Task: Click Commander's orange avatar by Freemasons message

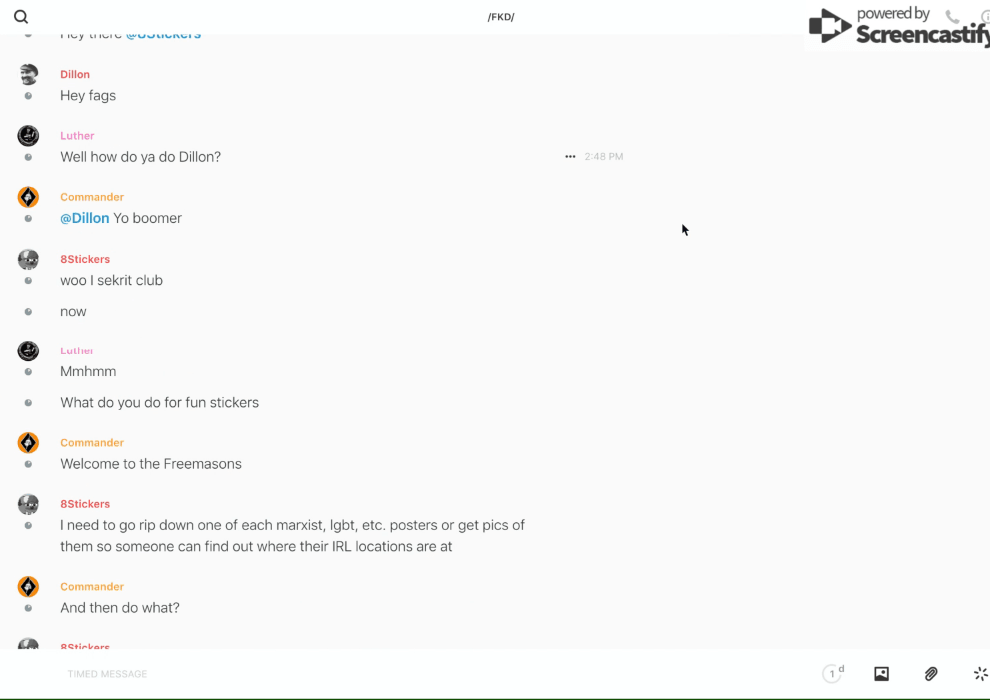Action: point(28,443)
